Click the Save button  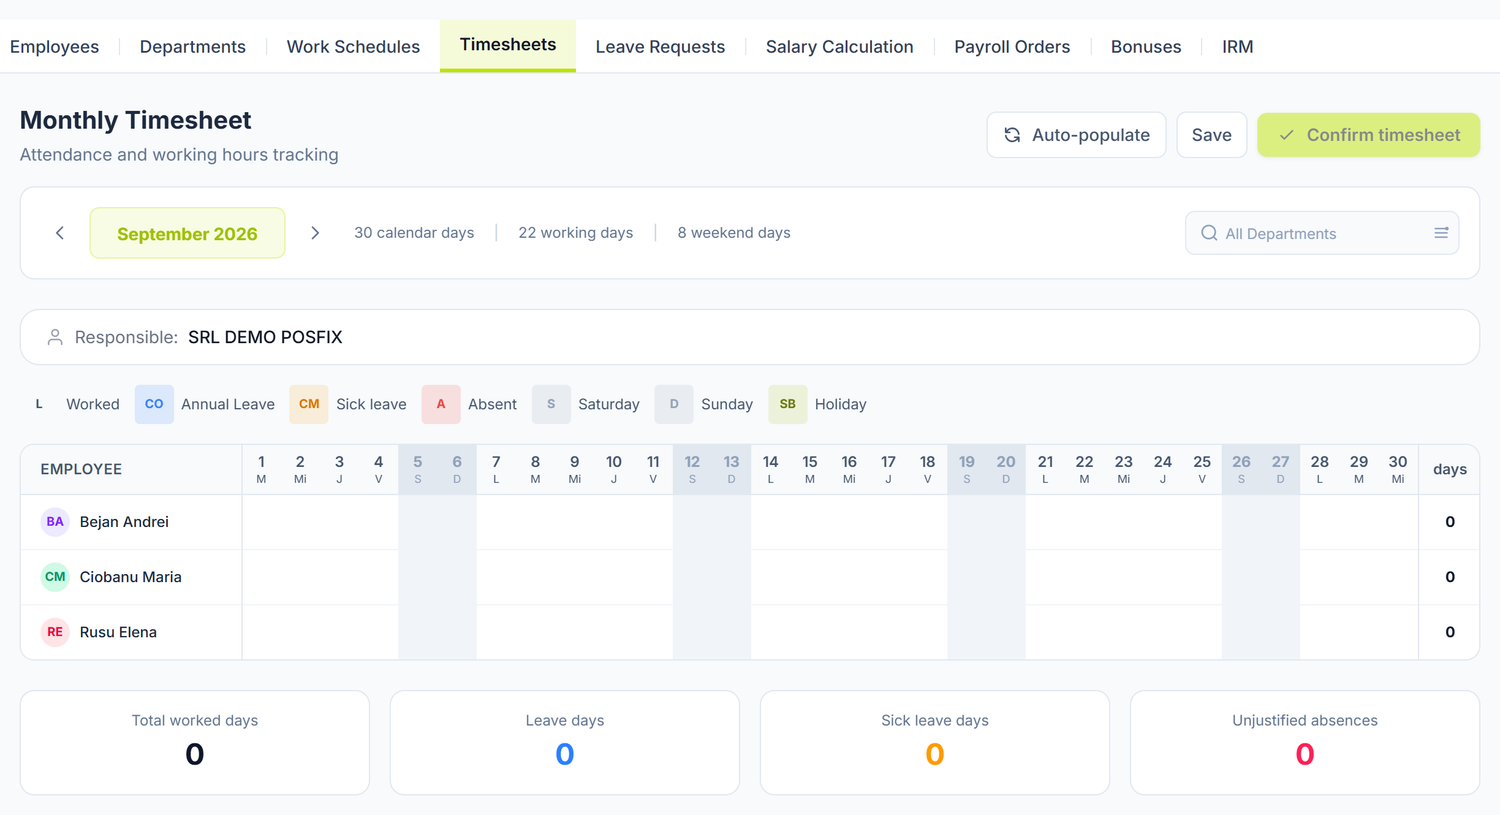point(1212,135)
